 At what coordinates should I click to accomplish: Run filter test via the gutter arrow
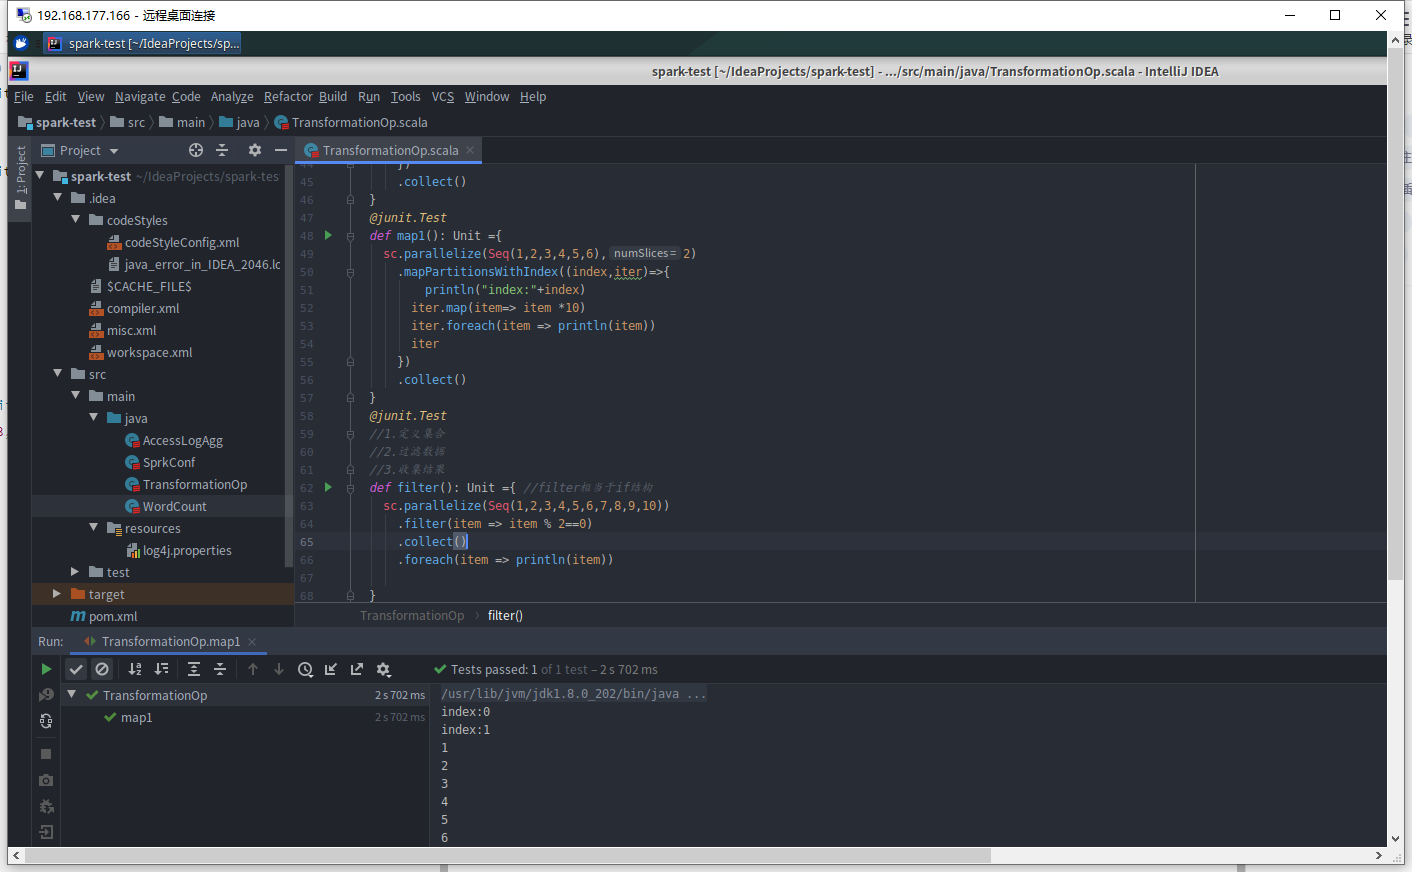[328, 487]
